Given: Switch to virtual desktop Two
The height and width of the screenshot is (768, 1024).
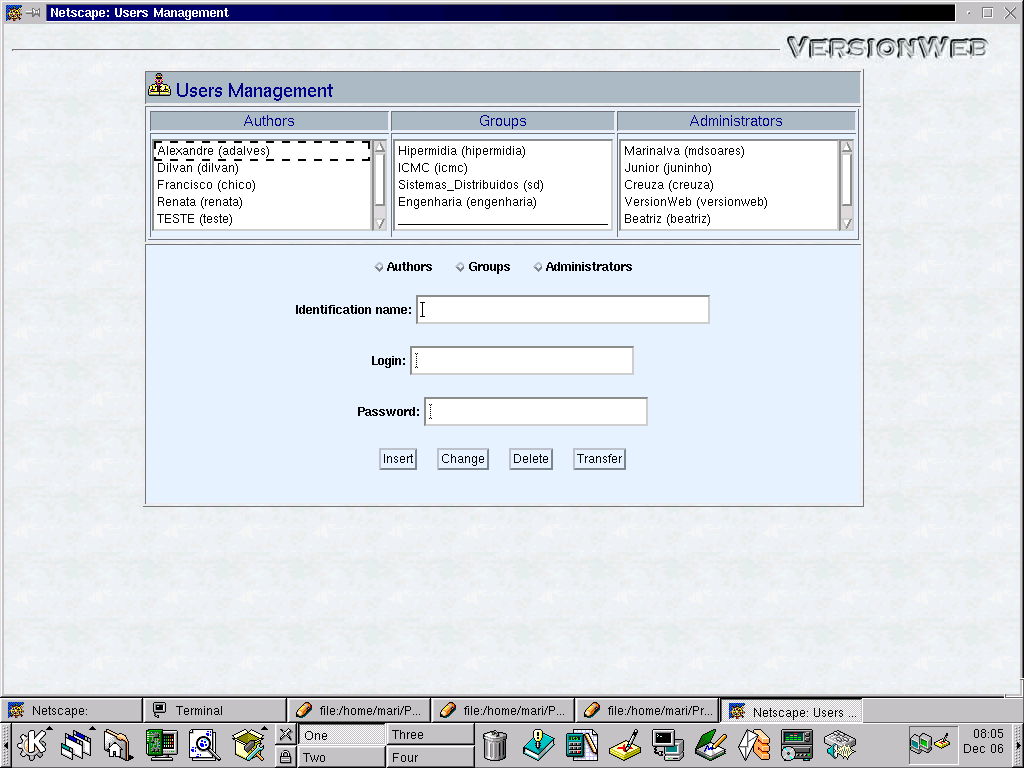Looking at the screenshot, I should (341, 757).
